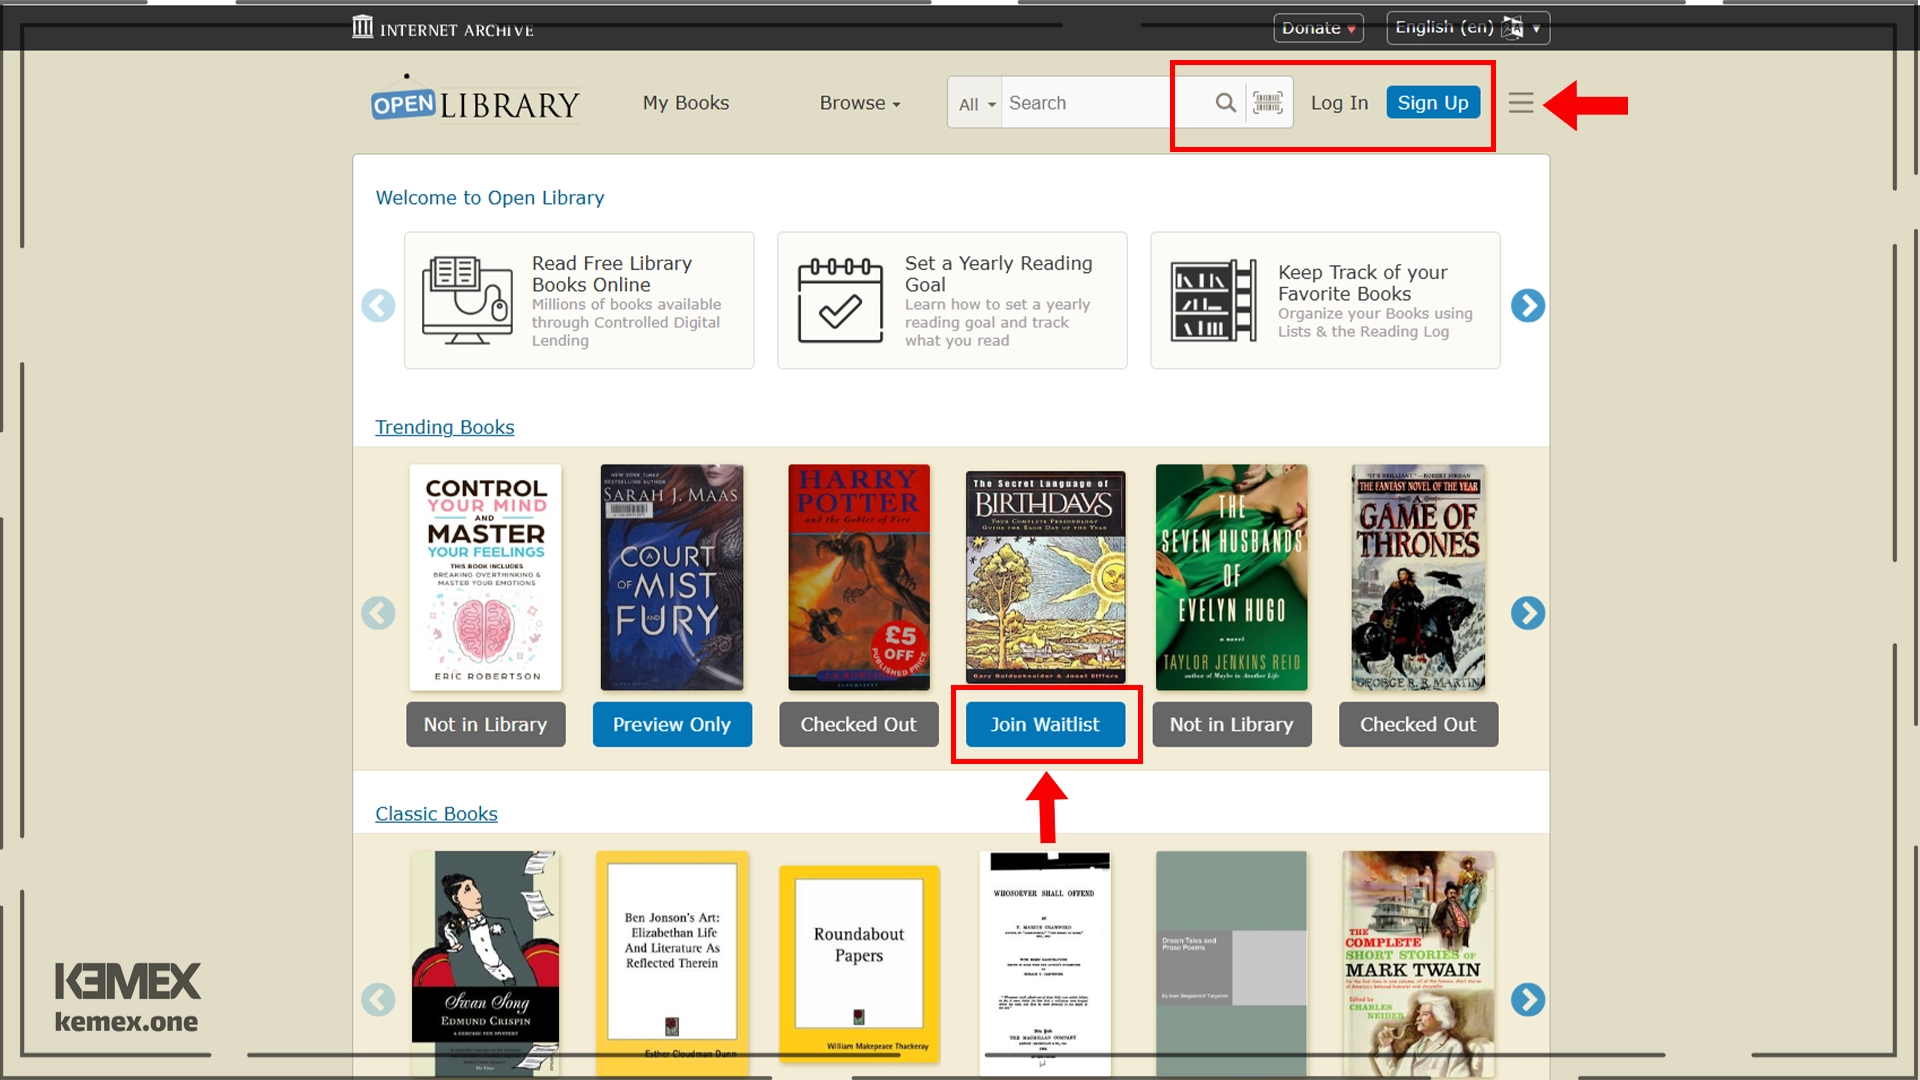The height and width of the screenshot is (1080, 1920).
Task: Open Seven Husbands of Evelyn Hugo cover
Action: pos(1231,577)
